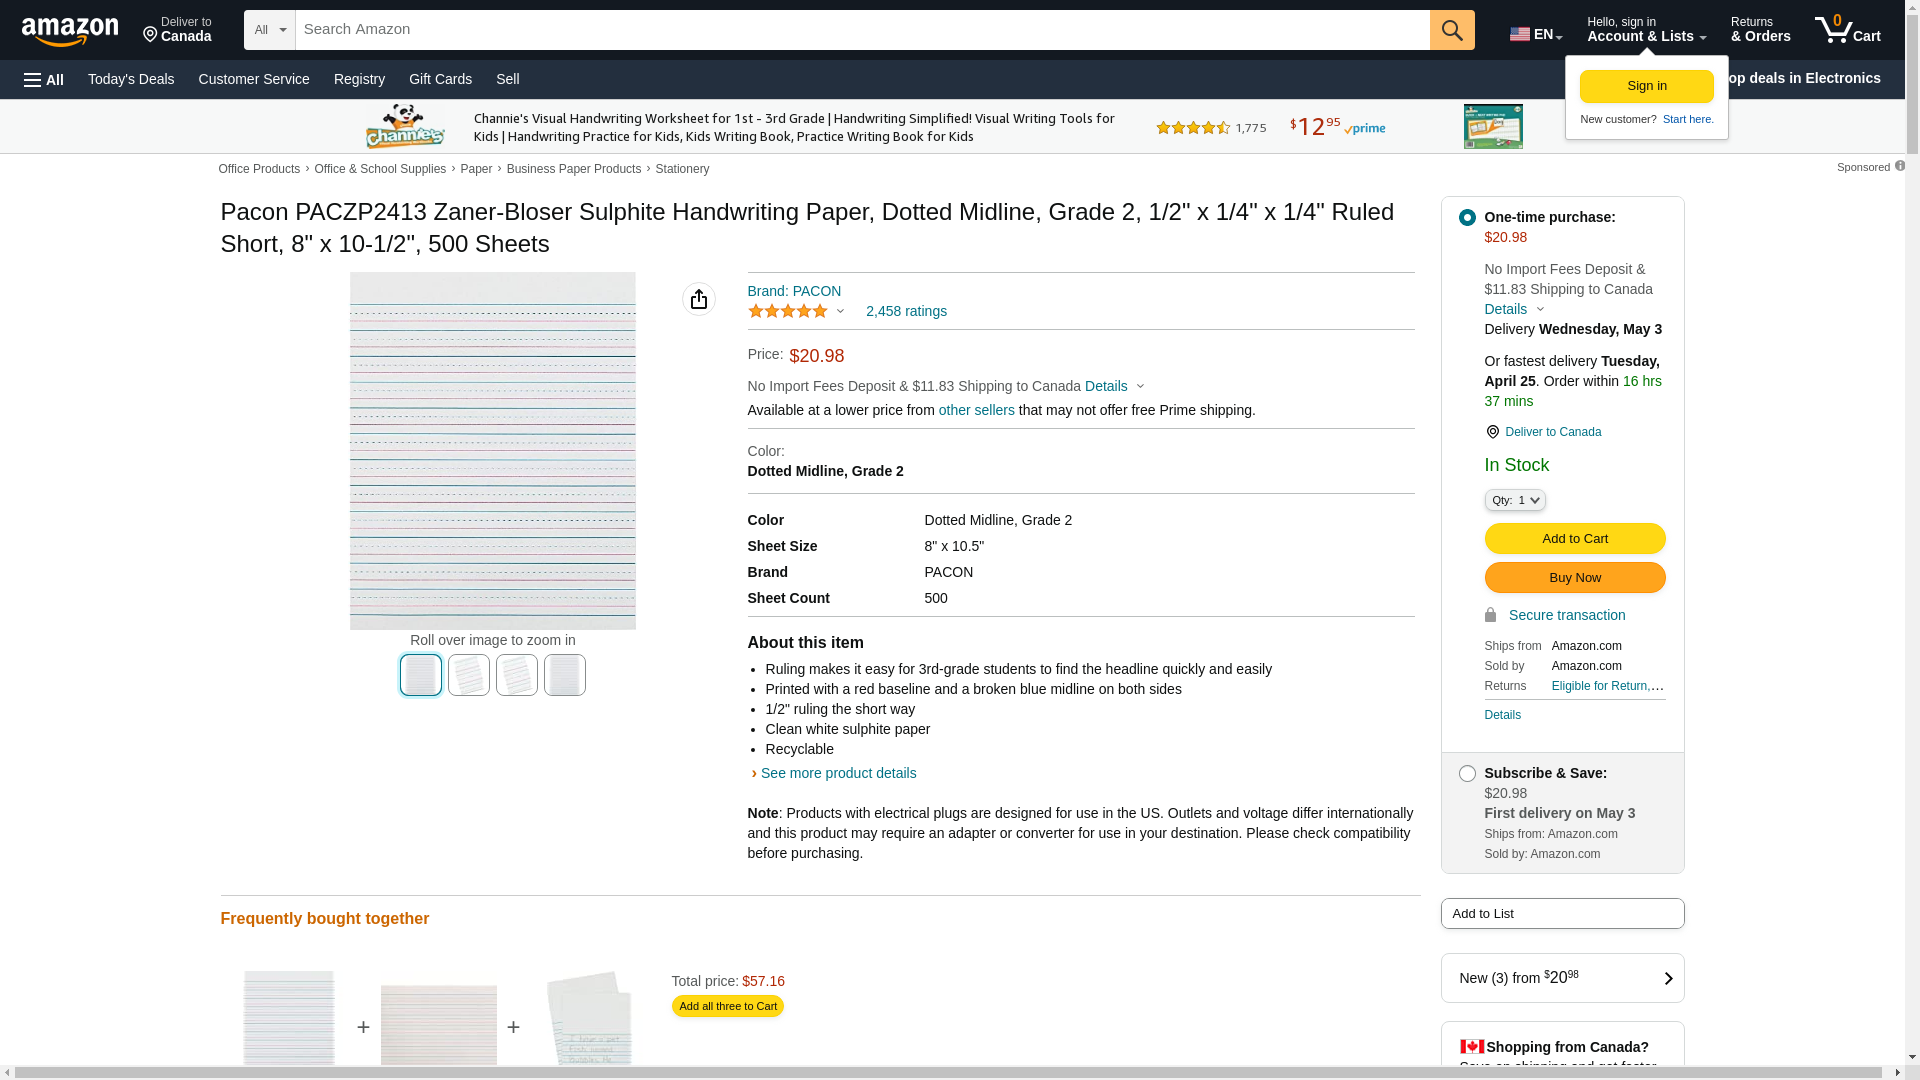The height and width of the screenshot is (1080, 1920).
Task: Open Today's Deals in nav bar
Action: (131, 79)
